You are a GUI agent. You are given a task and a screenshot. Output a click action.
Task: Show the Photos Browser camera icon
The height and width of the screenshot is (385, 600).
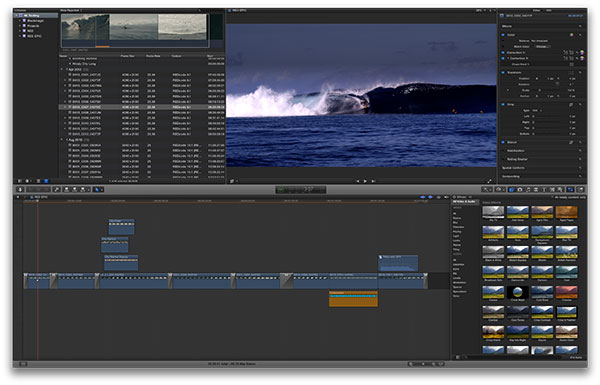coord(520,189)
